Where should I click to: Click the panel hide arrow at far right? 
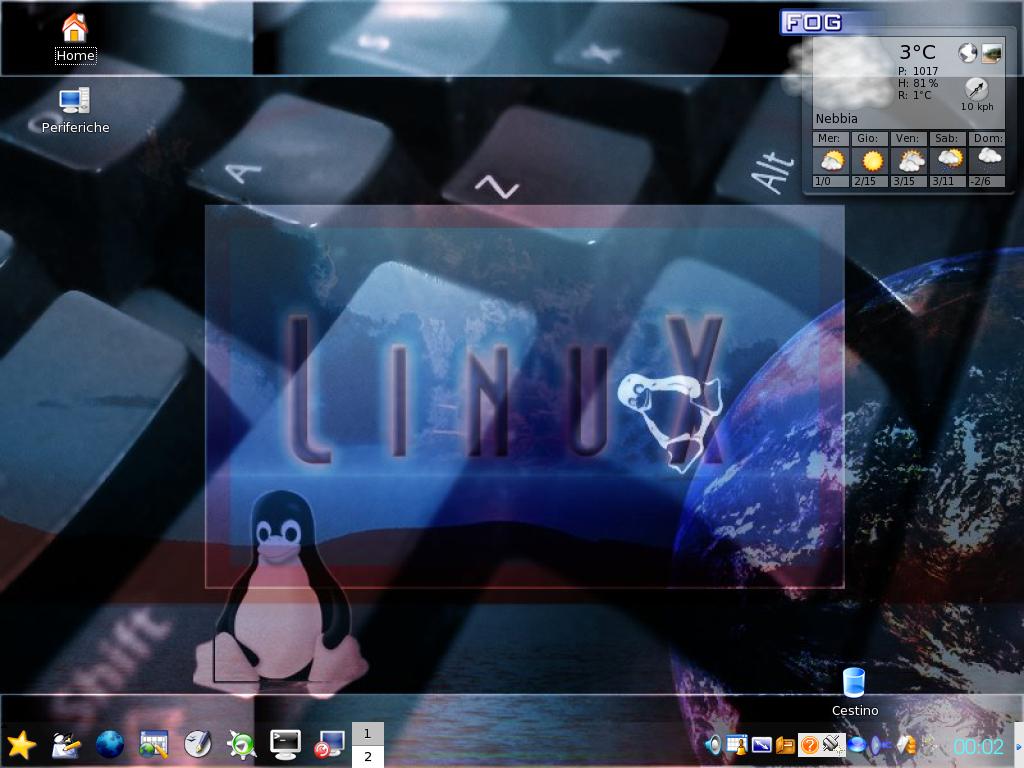tap(1018, 746)
